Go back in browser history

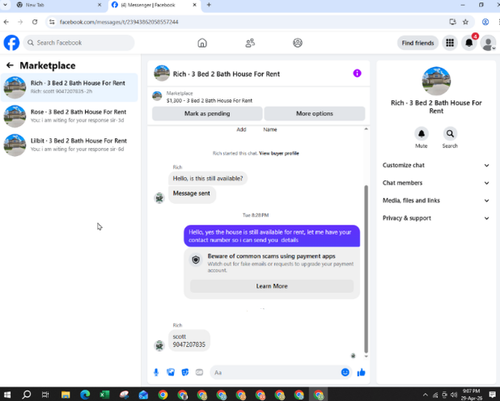[x=6, y=22]
